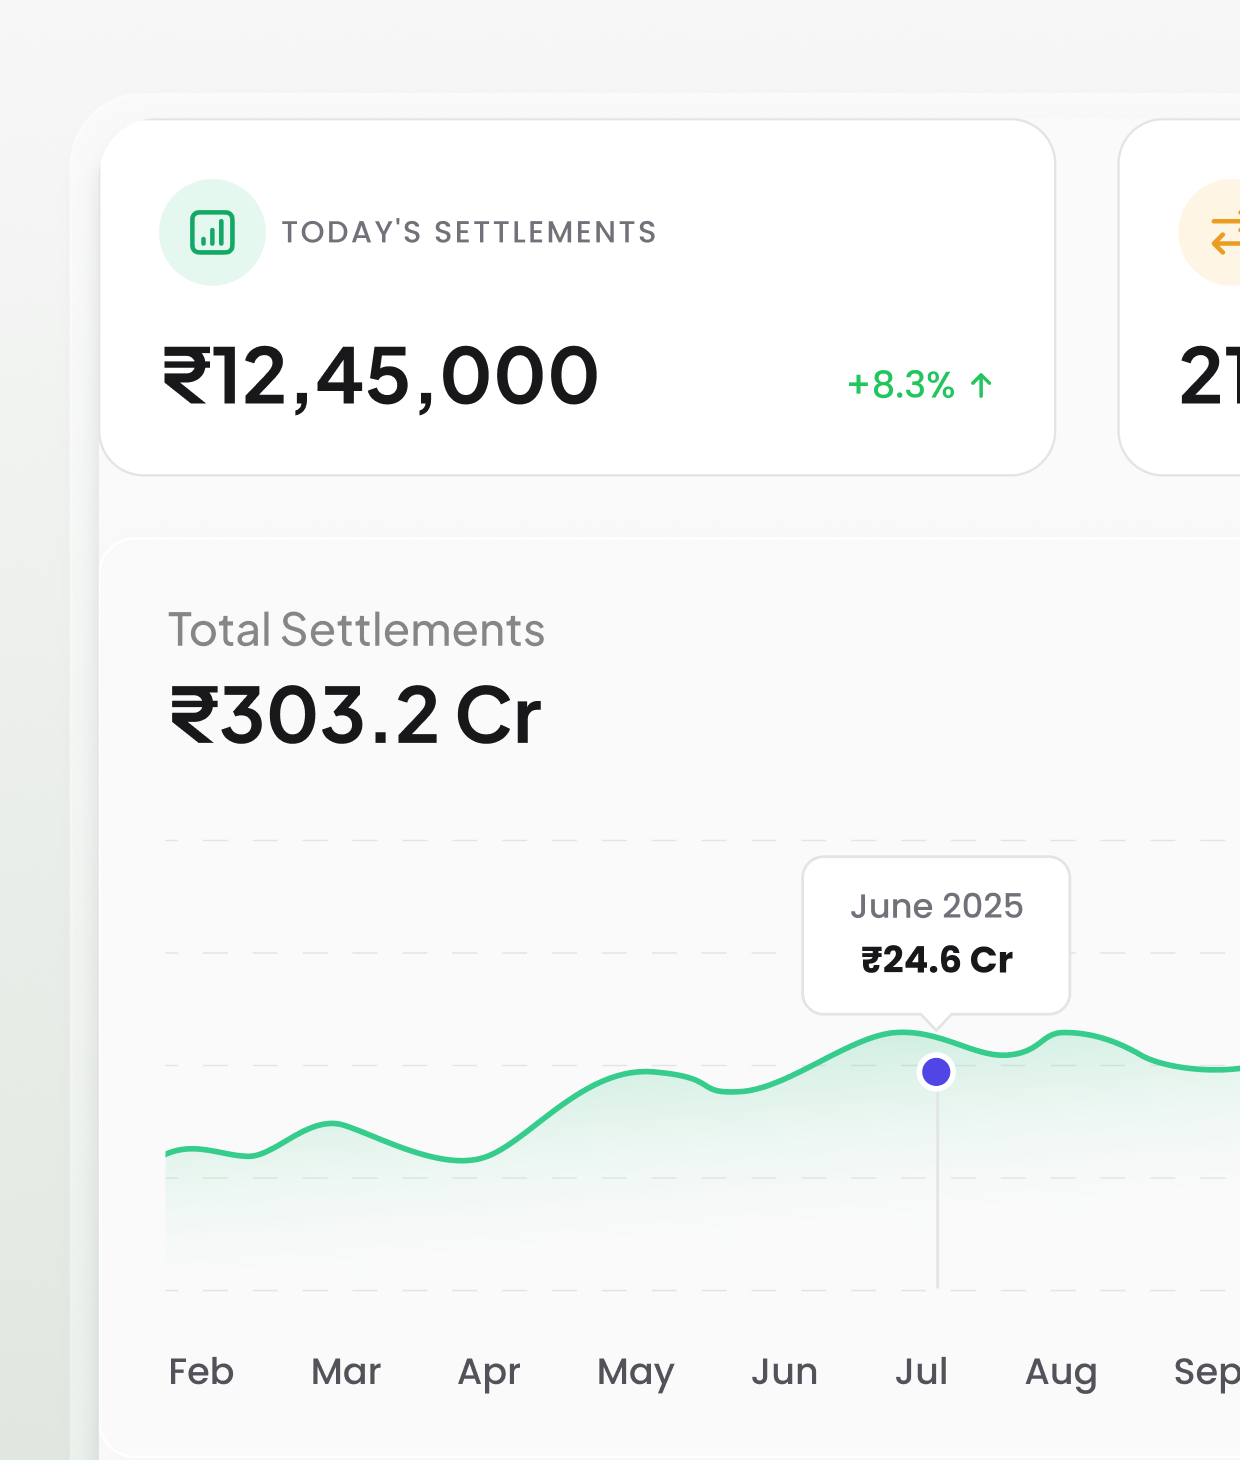The width and height of the screenshot is (1240, 1460).
Task: Click the ₹12,45,000 settlement amount
Action: click(381, 377)
